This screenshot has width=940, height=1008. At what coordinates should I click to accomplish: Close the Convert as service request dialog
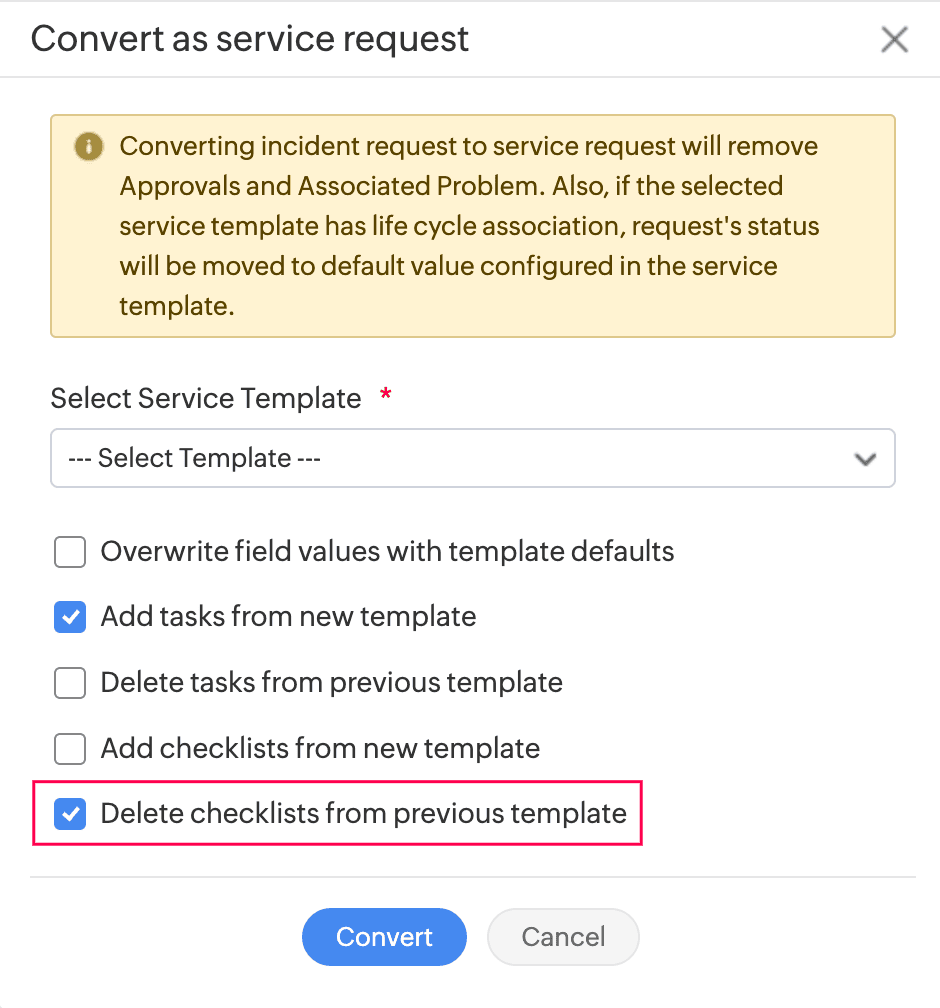[x=894, y=40]
